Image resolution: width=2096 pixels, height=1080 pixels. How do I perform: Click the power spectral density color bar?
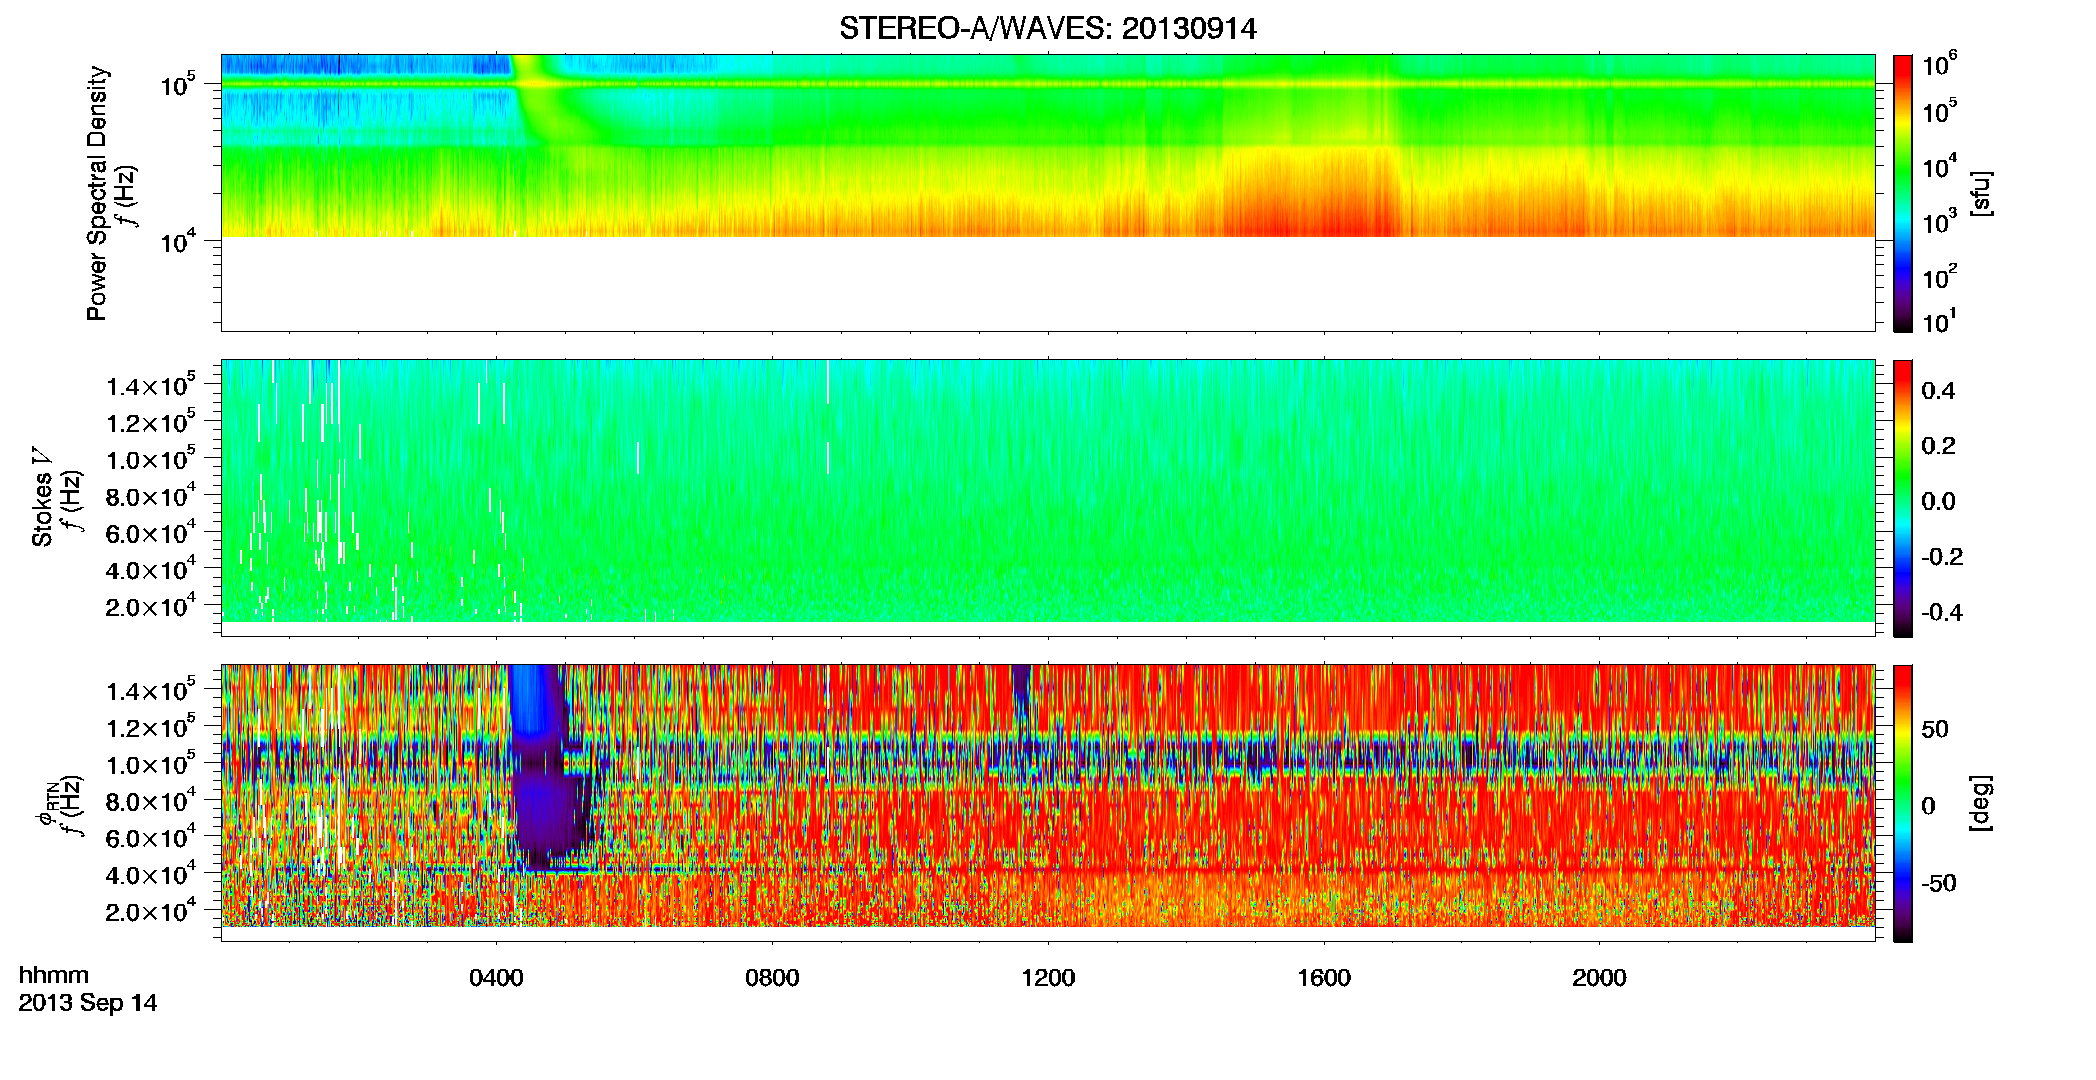click(x=1903, y=193)
